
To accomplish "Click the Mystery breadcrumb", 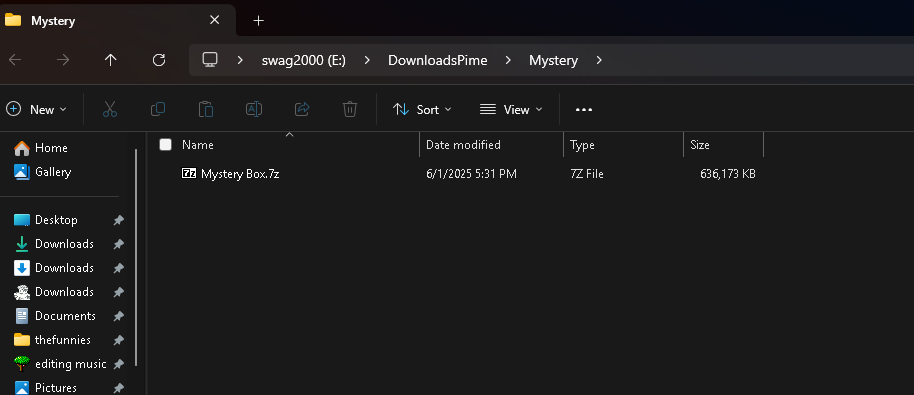I will (x=553, y=60).
